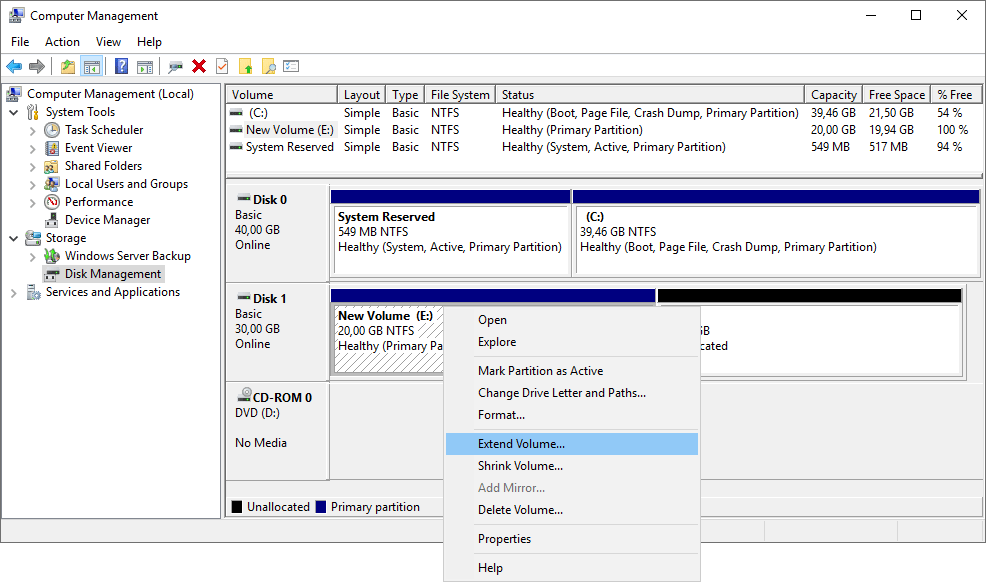Toggle the Show/Hide Console Tree toolbar button
This screenshot has height=582, width=986.
tap(92, 66)
